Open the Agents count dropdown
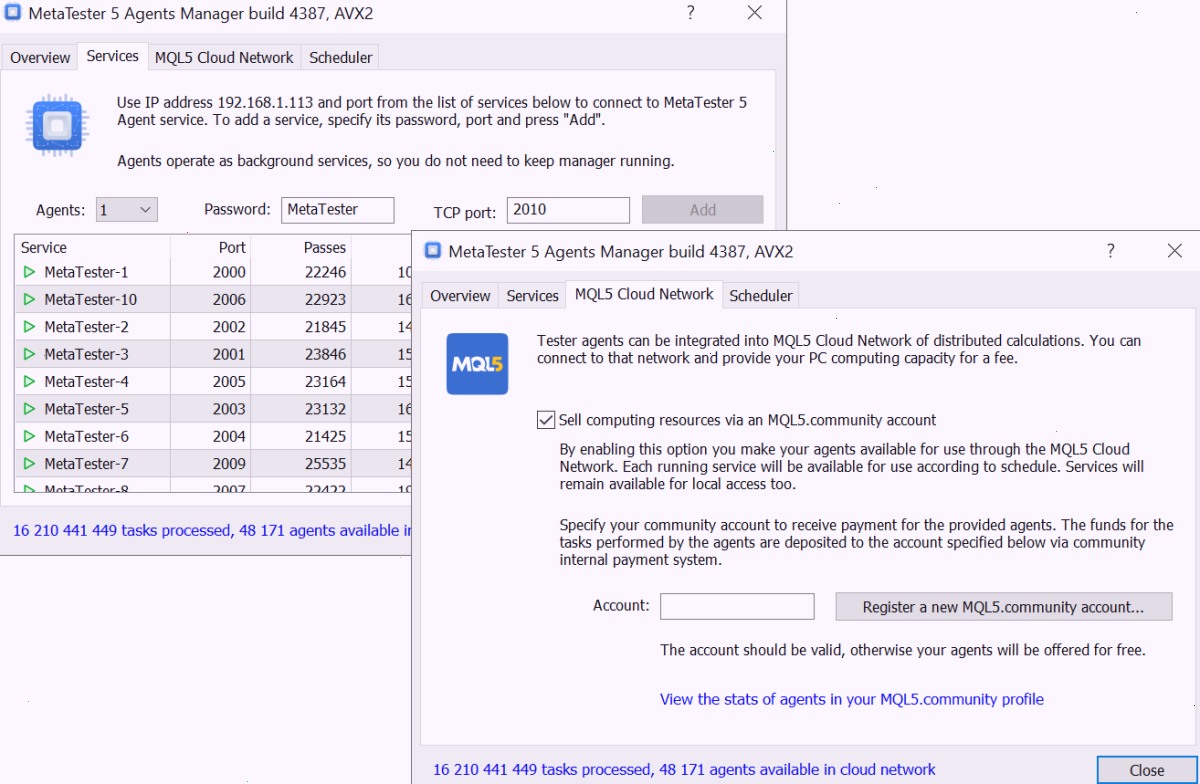The width and height of the screenshot is (1200, 784). click(127, 210)
